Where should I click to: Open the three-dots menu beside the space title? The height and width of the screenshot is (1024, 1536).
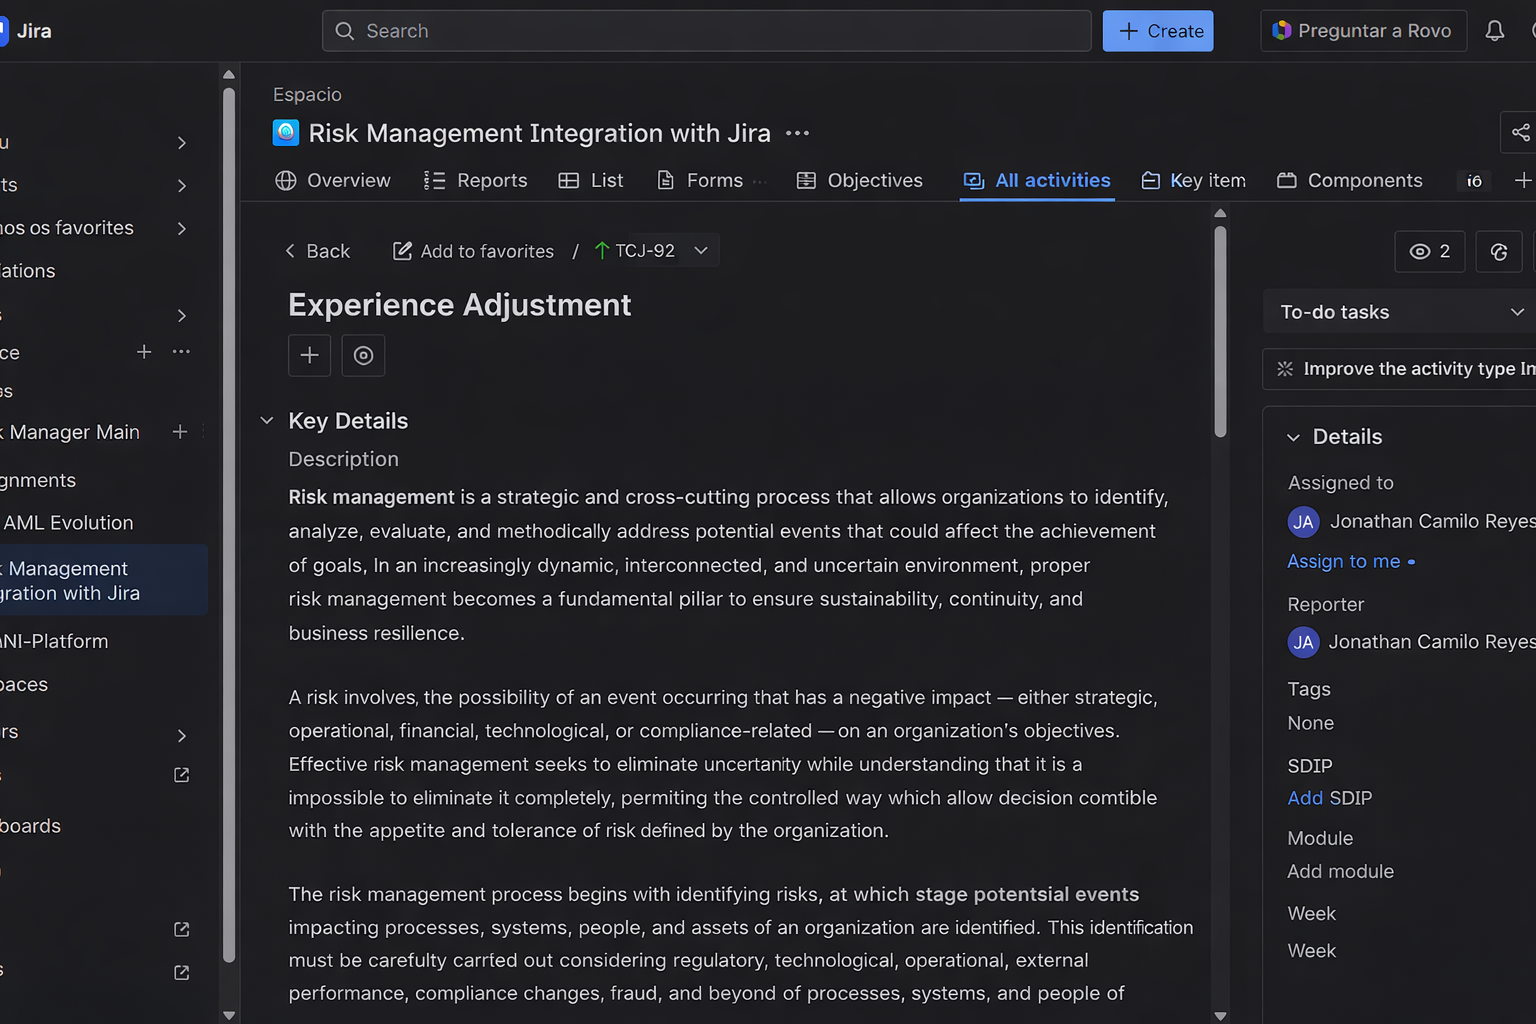(797, 133)
